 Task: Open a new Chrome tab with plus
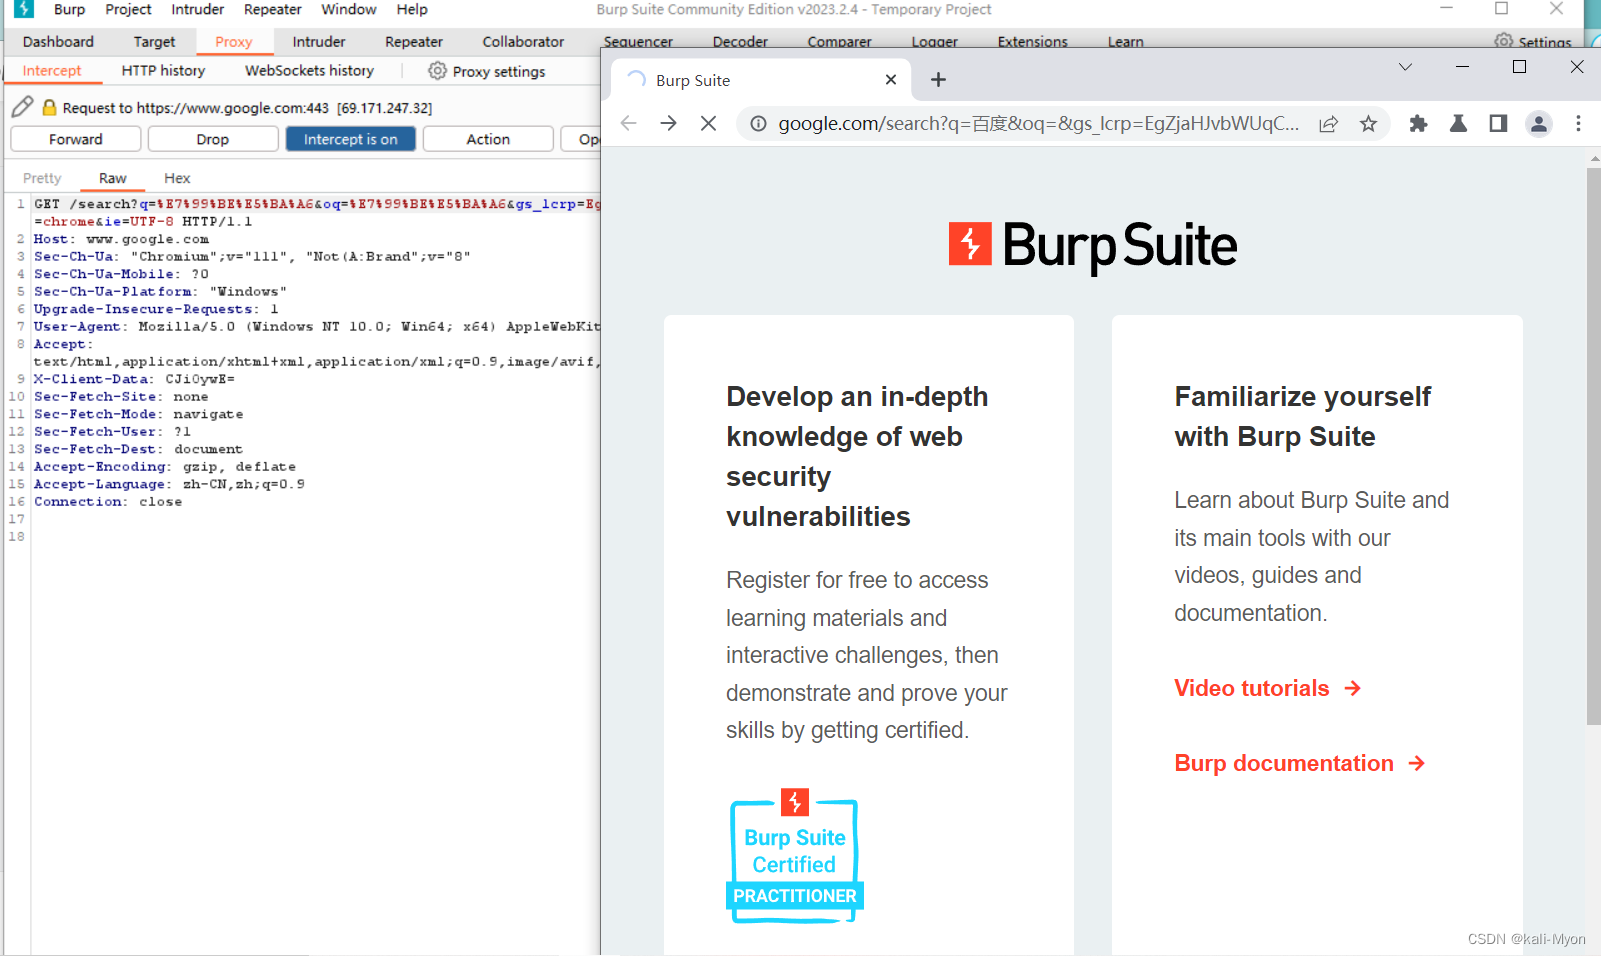click(938, 80)
